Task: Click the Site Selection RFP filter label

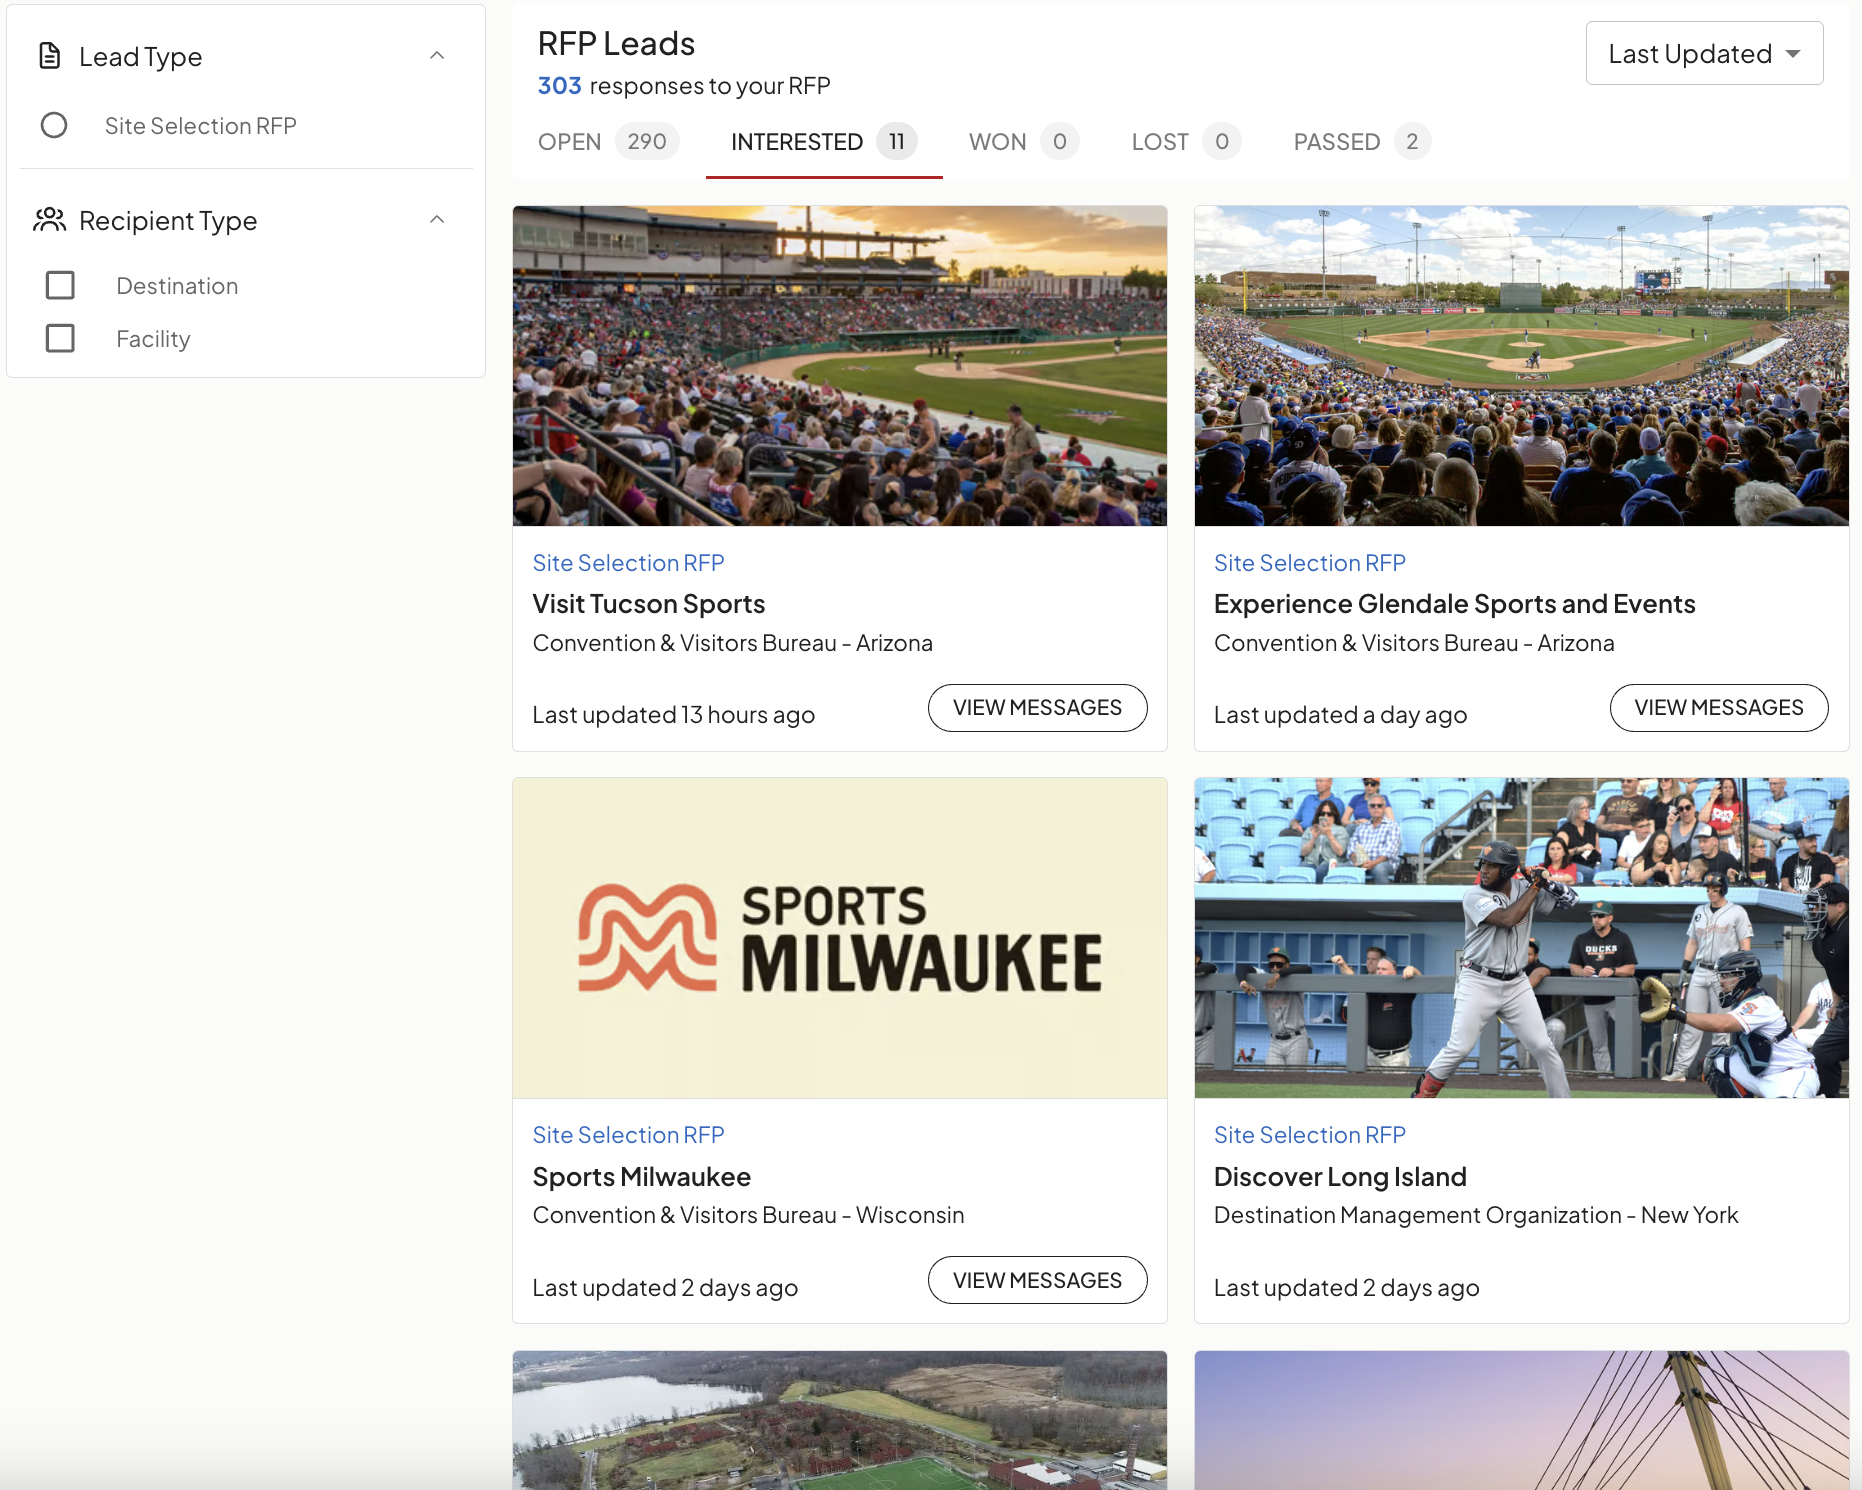Action: [201, 126]
